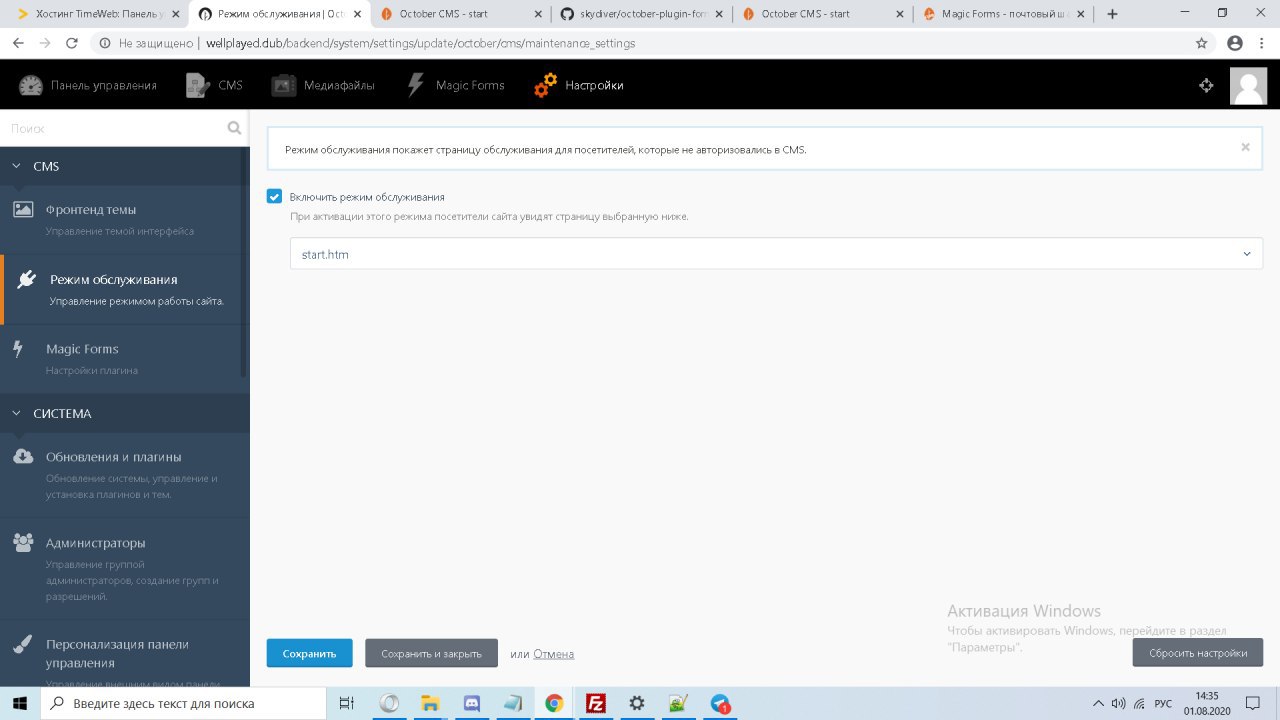Collapse the CMS sidebar section
Viewport: 1280px width, 720px height.
point(125,166)
